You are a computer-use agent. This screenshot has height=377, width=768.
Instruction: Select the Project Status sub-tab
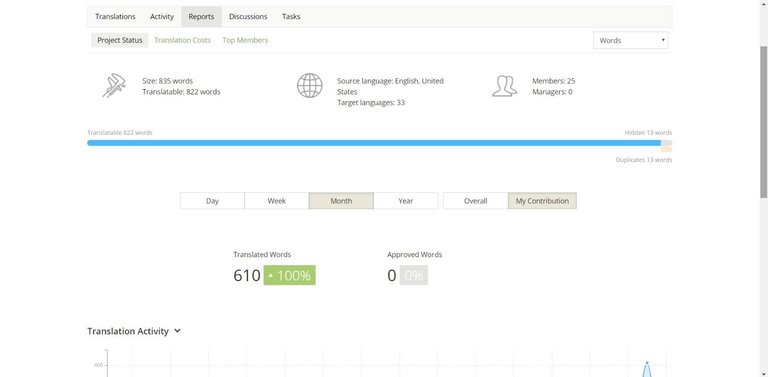[120, 40]
